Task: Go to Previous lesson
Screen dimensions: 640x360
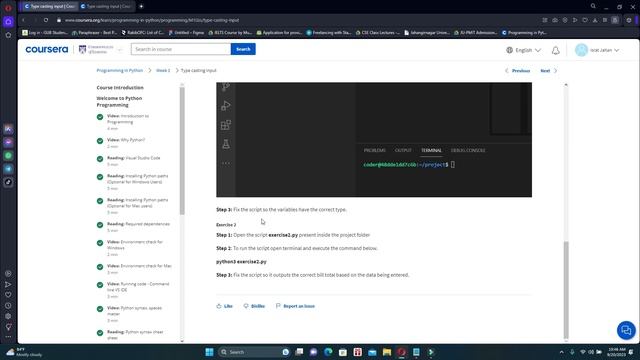Action: [518, 71]
